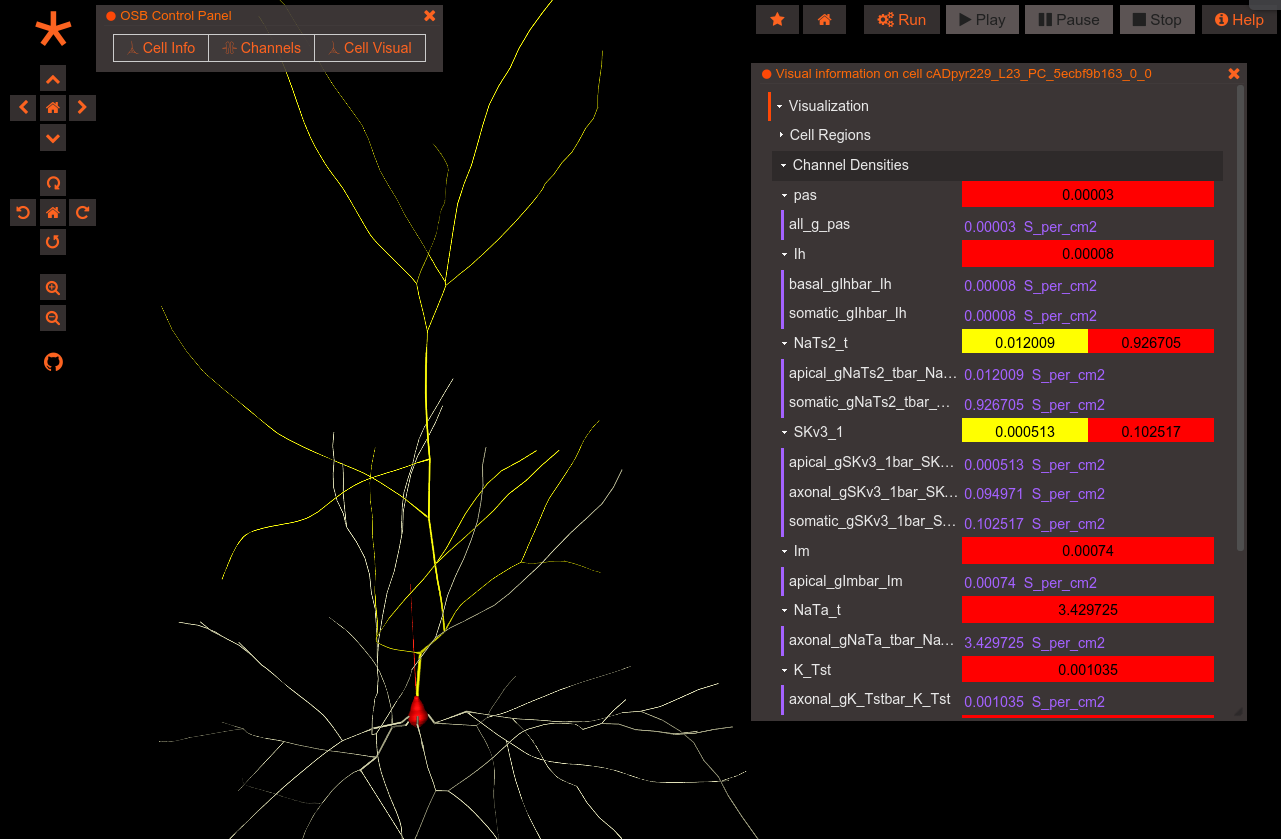Pan camera up with the up arrow

pyautogui.click(x=53, y=79)
